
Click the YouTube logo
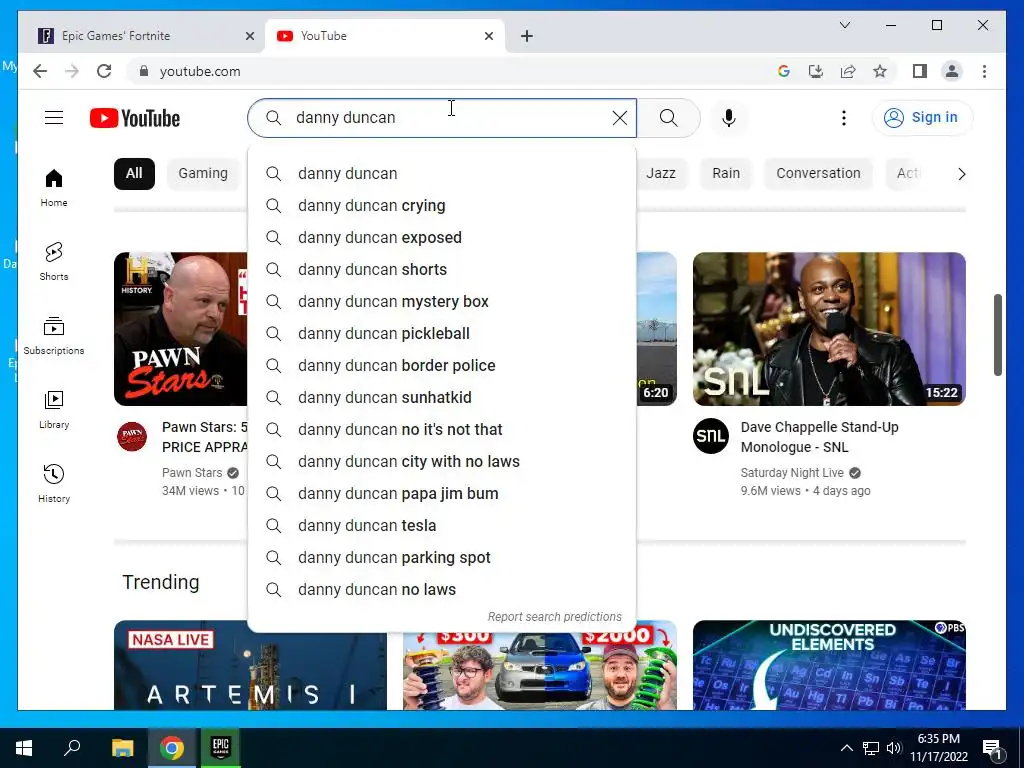coord(135,118)
